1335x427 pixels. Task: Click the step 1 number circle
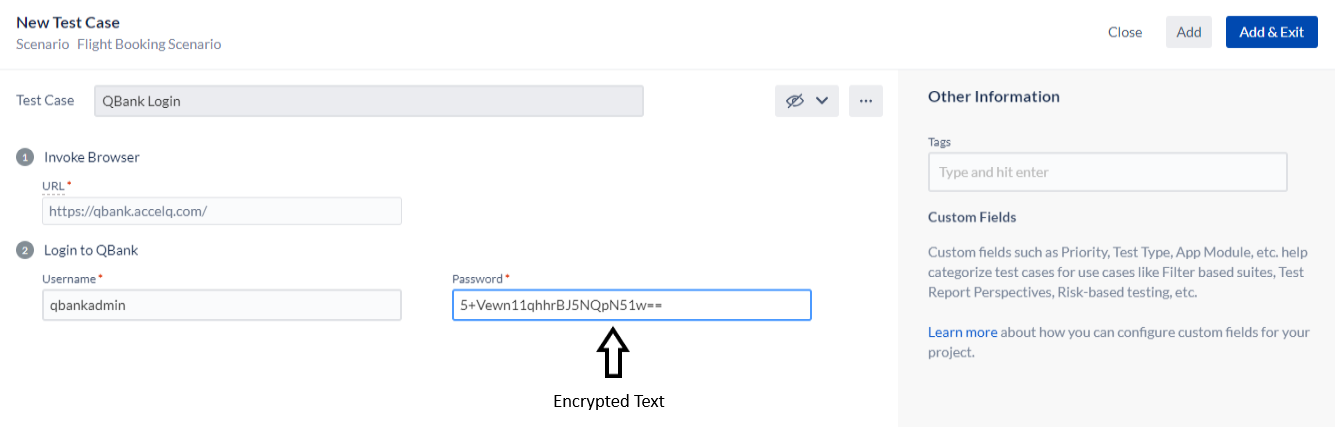point(25,157)
